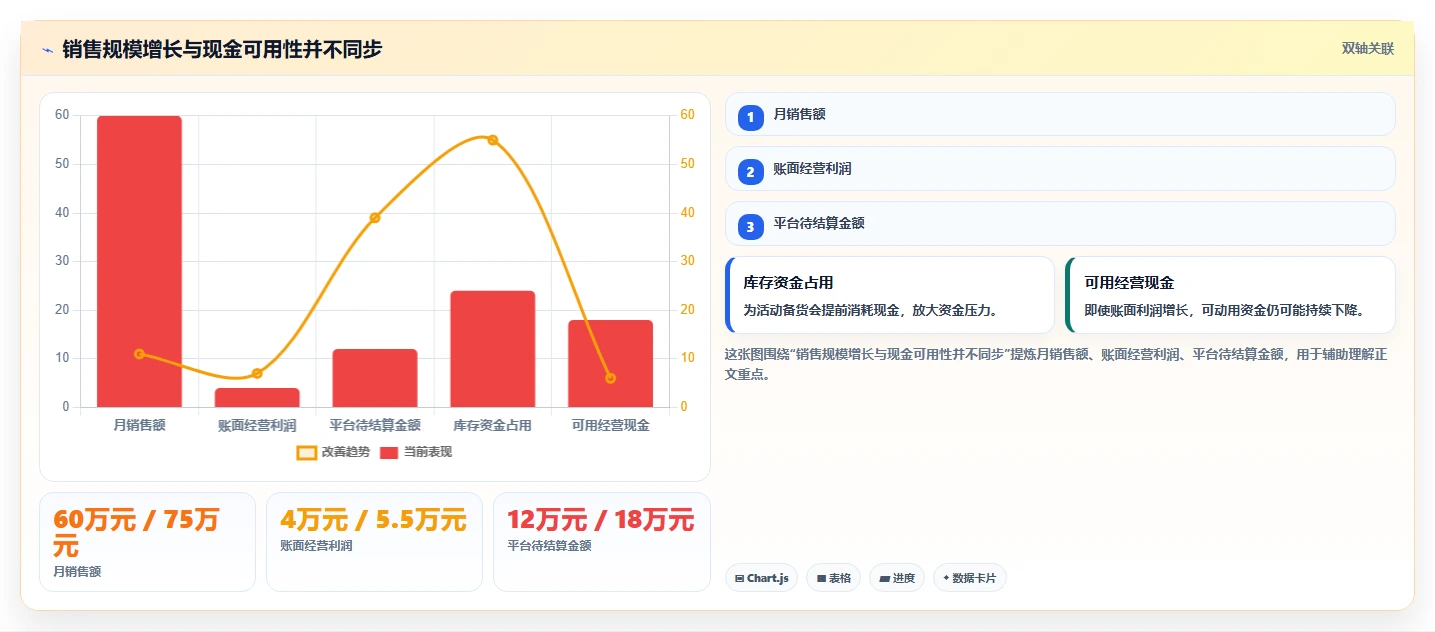
Task: Click x-axis label 平台待结算金额
Action: click(x=375, y=425)
